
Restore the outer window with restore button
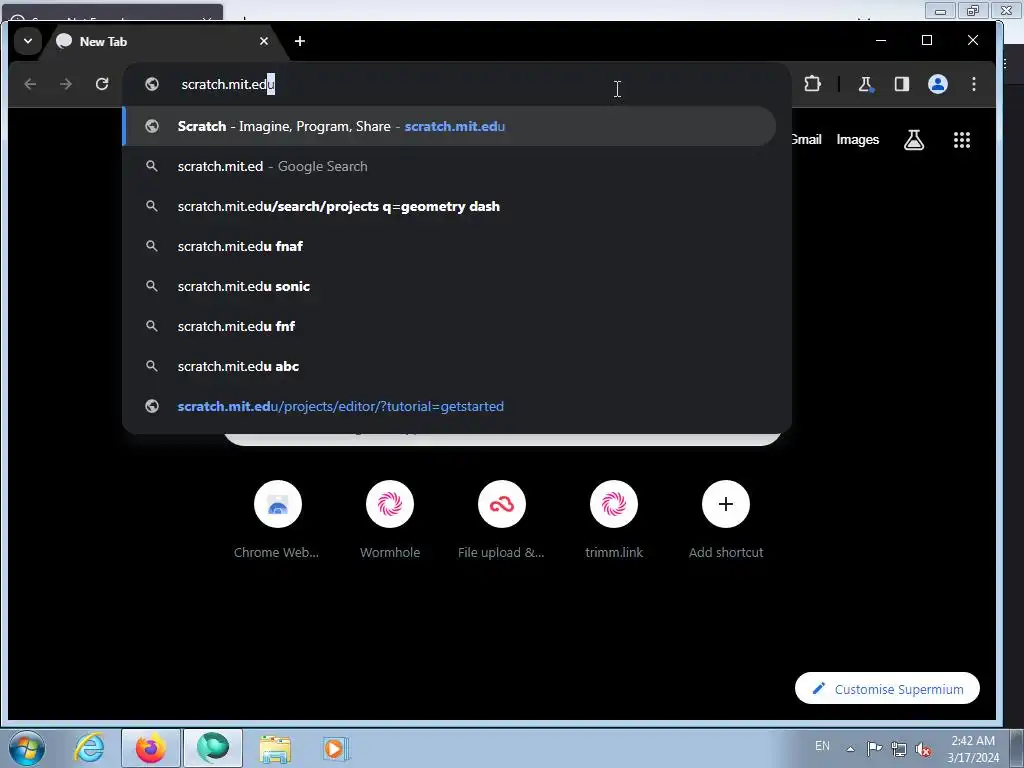pos(973,10)
